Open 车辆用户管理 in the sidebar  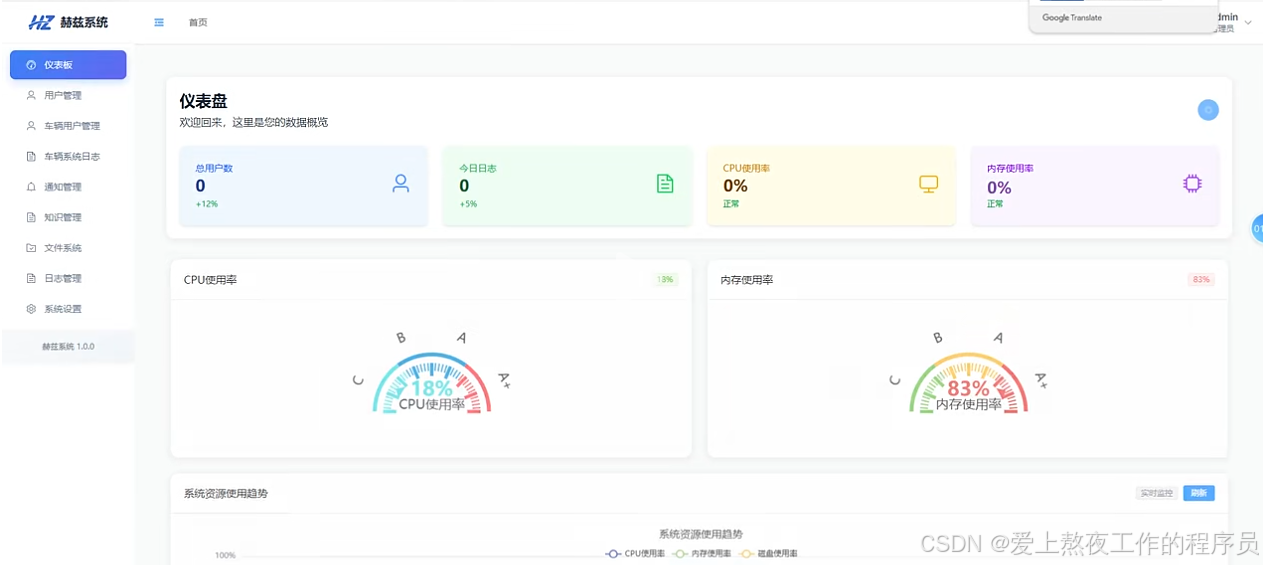pyautogui.click(x=68, y=126)
